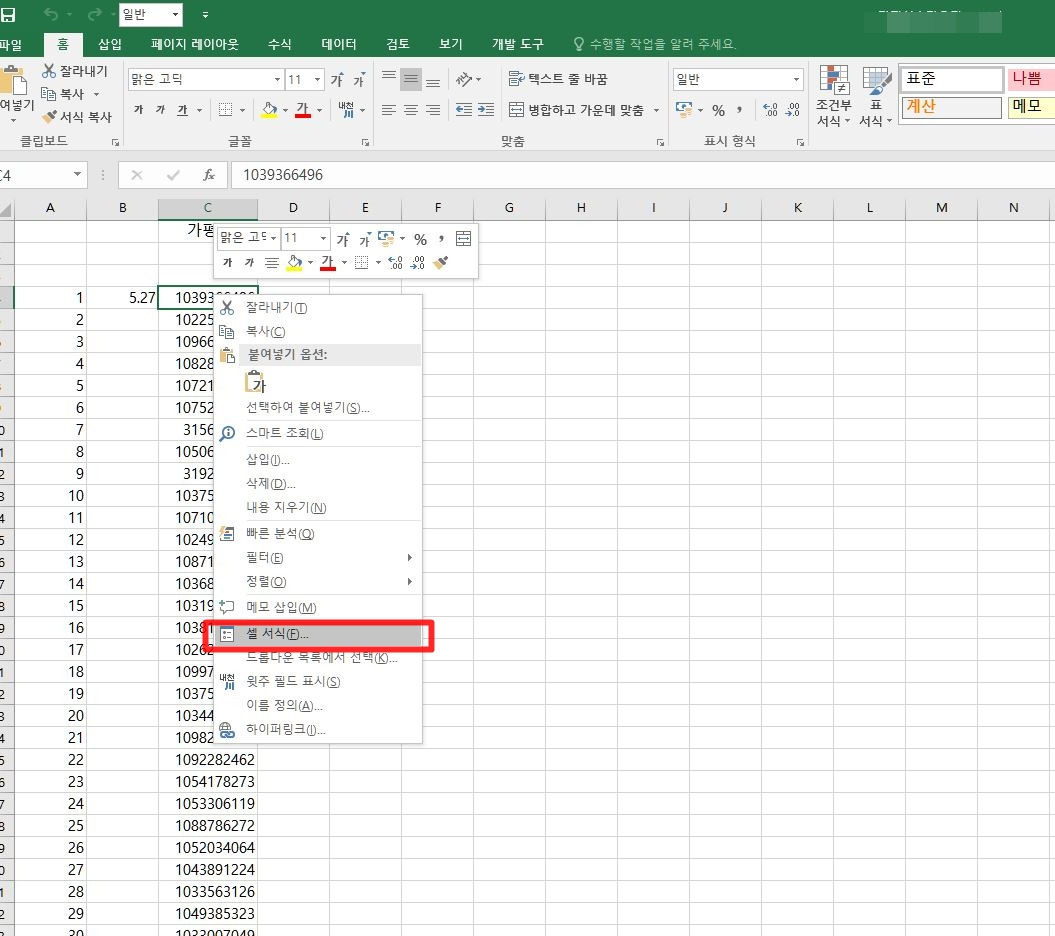The image size is (1055, 936).
Task: Select the fill color bucket icon in ribbon
Action: coord(269,110)
